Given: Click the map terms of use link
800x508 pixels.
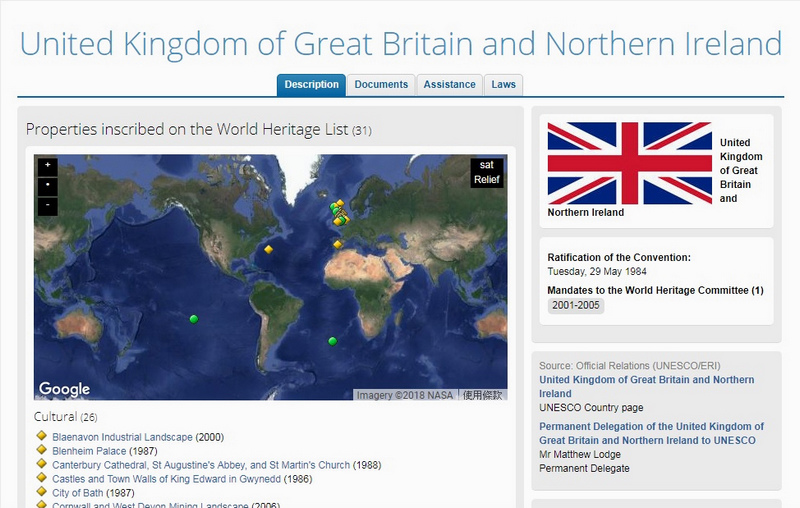Looking at the screenshot, I should point(482,395).
